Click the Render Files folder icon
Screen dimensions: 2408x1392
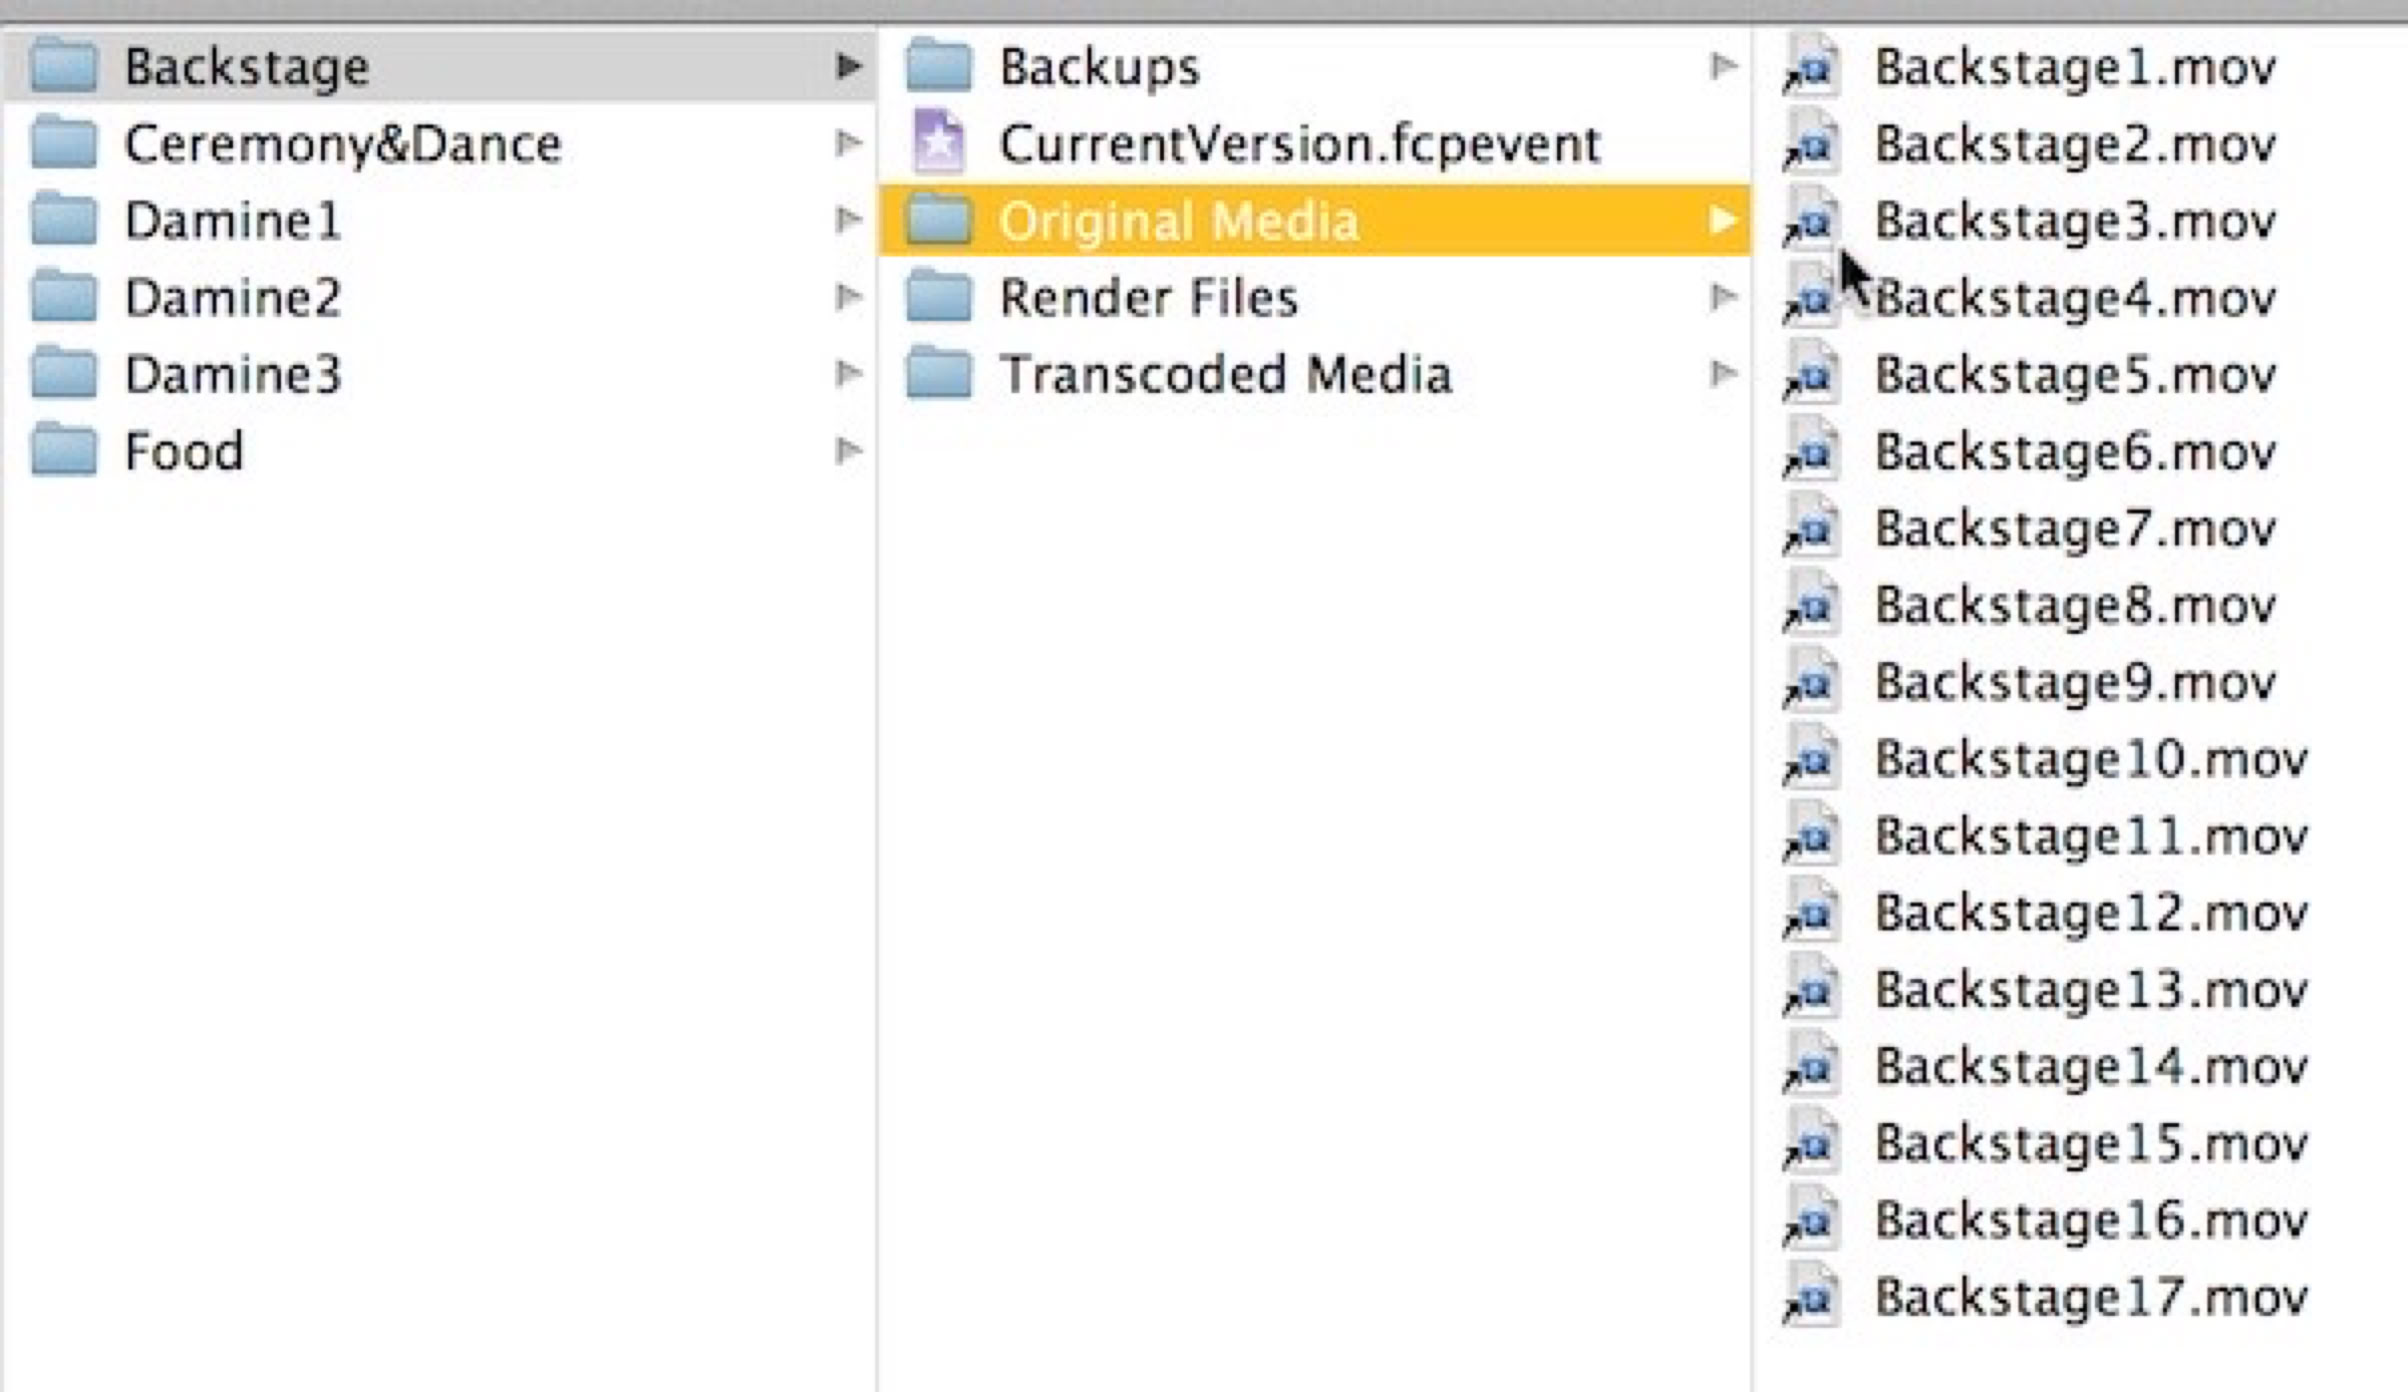pos(938,297)
